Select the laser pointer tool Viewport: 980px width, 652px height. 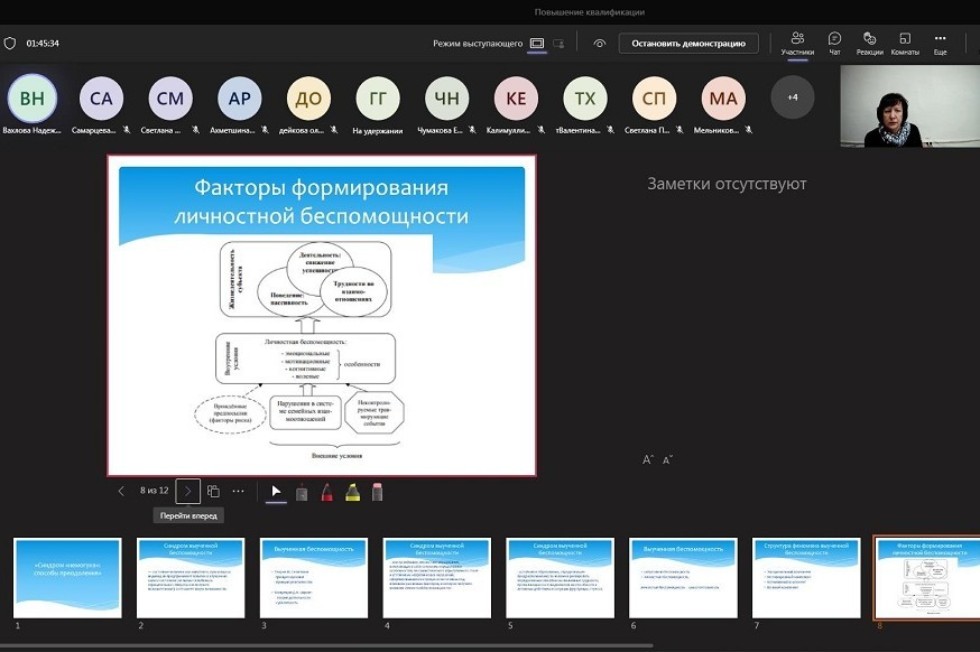point(301,491)
